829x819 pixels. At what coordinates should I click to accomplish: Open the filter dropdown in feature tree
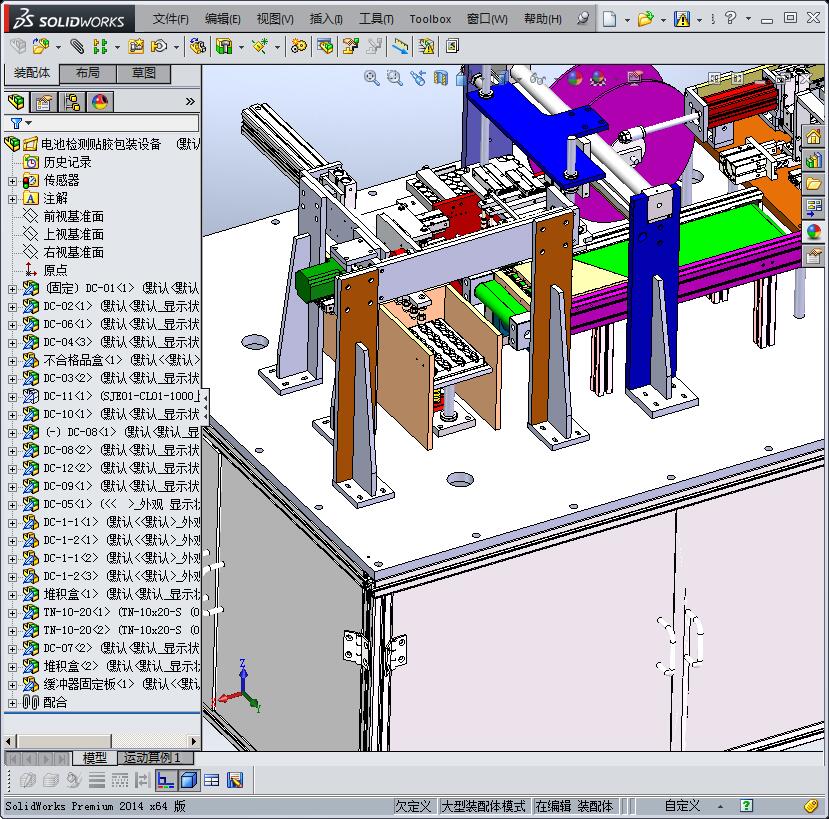[28, 123]
